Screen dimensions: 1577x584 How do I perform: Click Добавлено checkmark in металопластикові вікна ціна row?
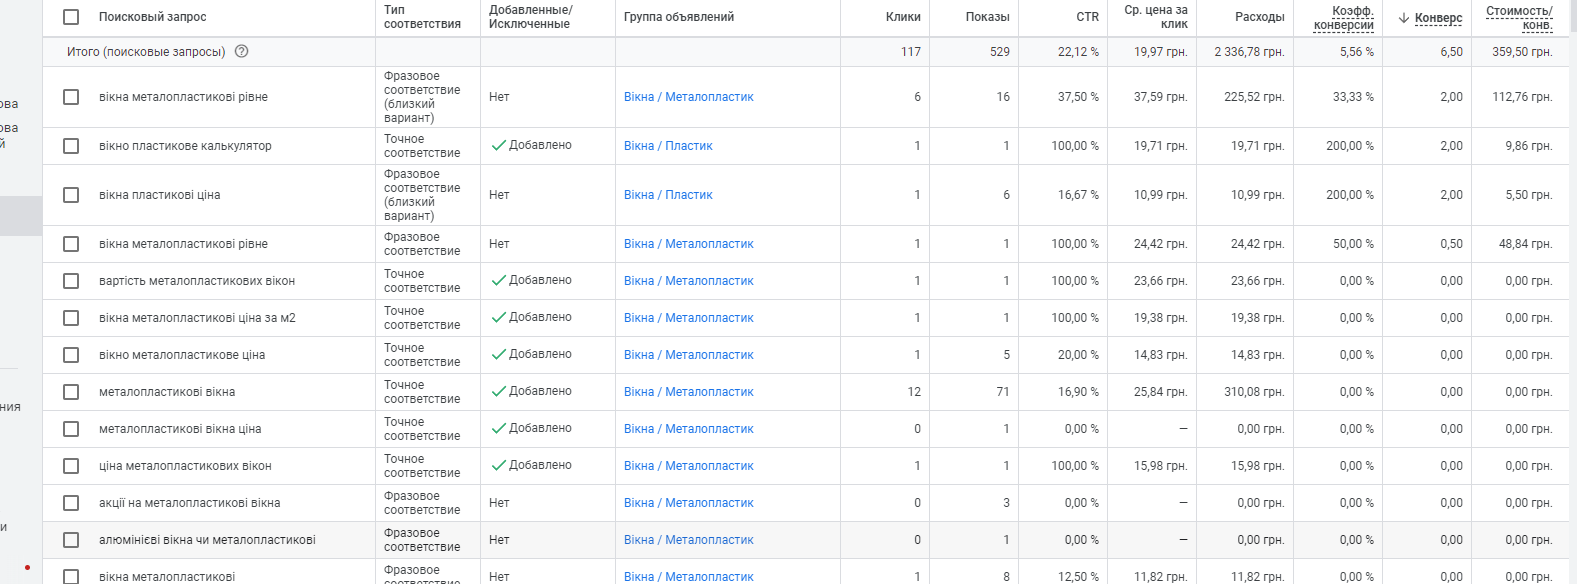coord(498,429)
